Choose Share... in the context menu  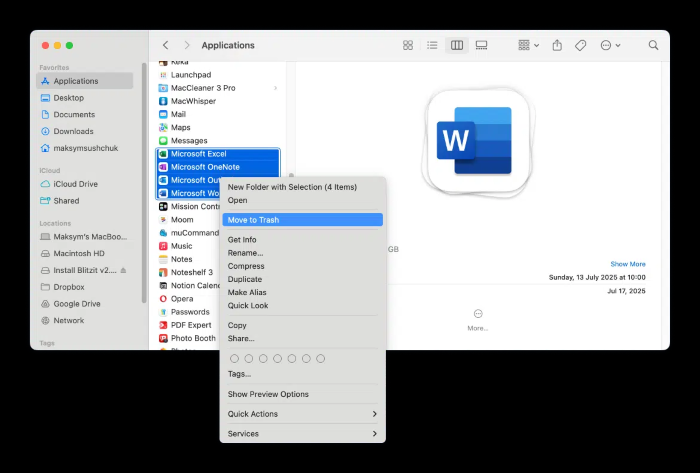[302, 339]
